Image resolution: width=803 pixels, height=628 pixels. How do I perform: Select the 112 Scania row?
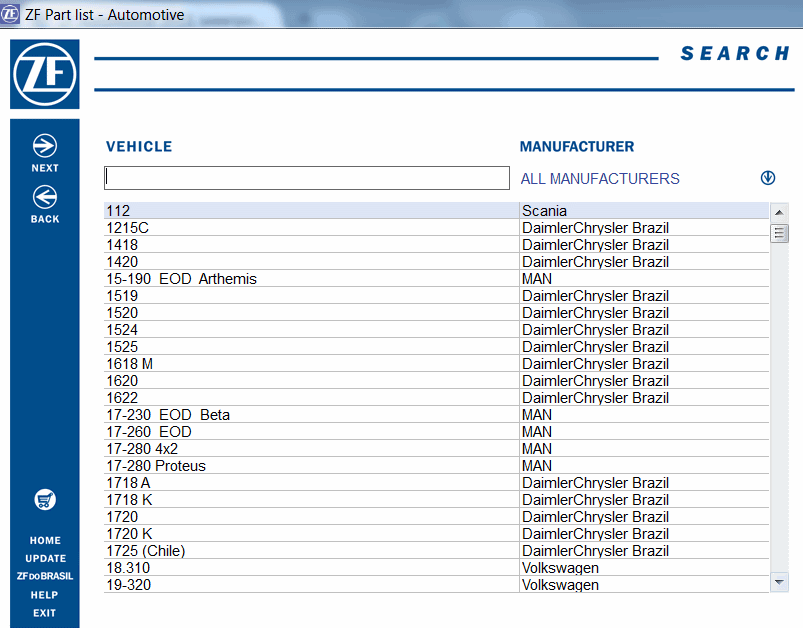tap(300, 211)
